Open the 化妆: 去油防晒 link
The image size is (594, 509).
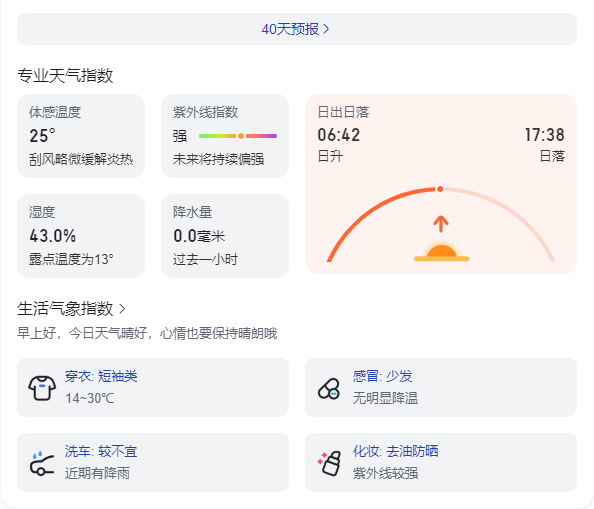(x=395, y=451)
